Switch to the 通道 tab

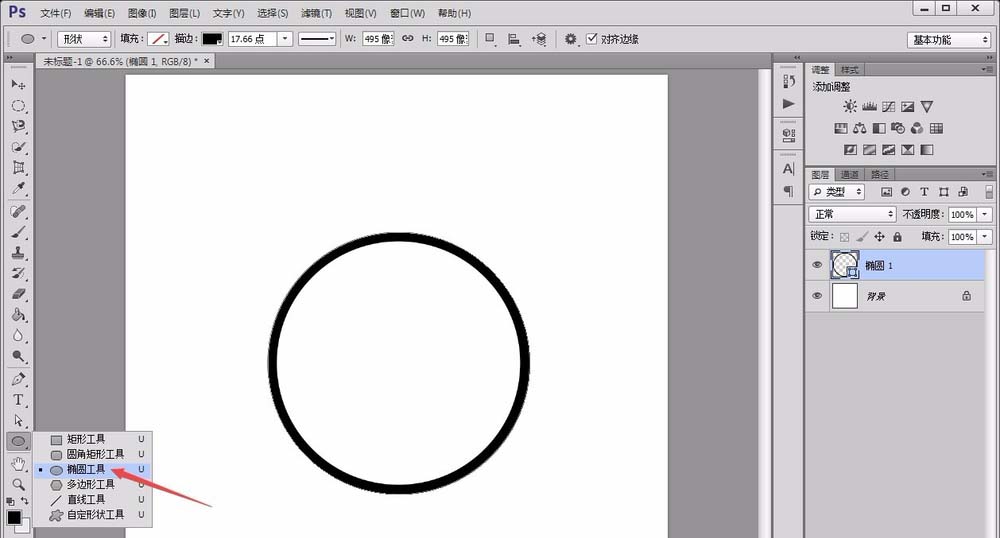(x=849, y=174)
